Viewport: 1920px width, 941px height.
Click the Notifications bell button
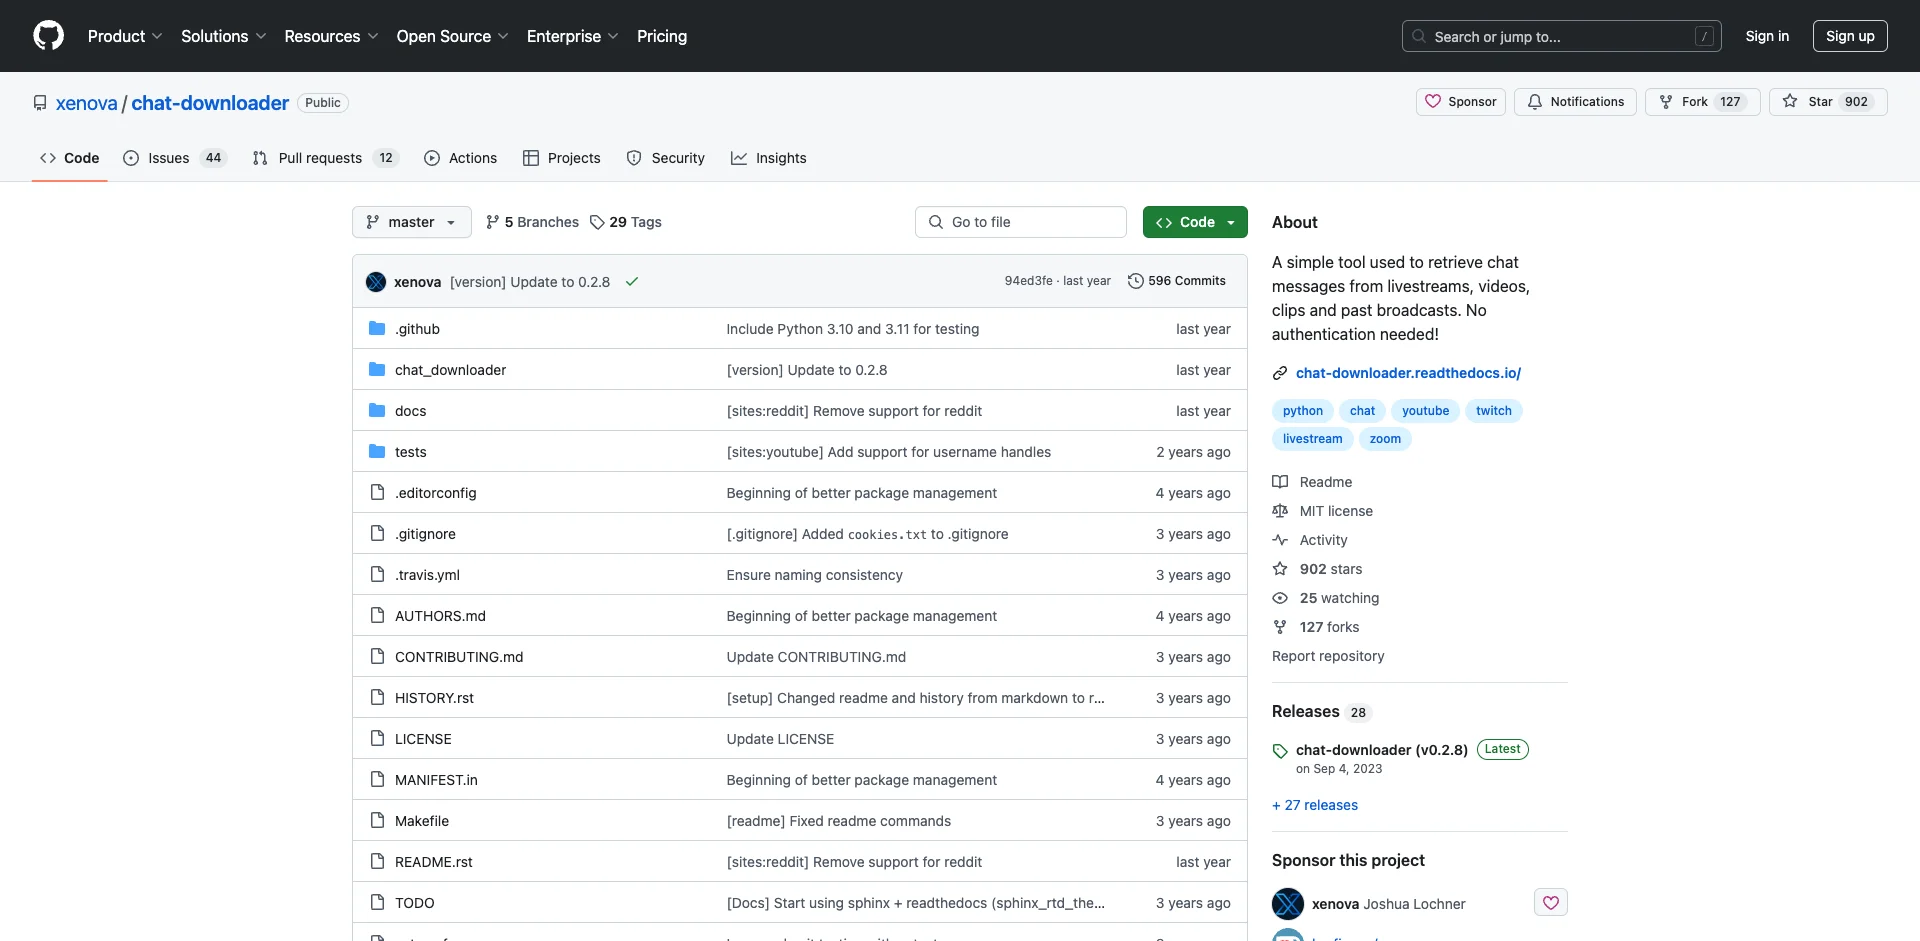pyautogui.click(x=1575, y=102)
